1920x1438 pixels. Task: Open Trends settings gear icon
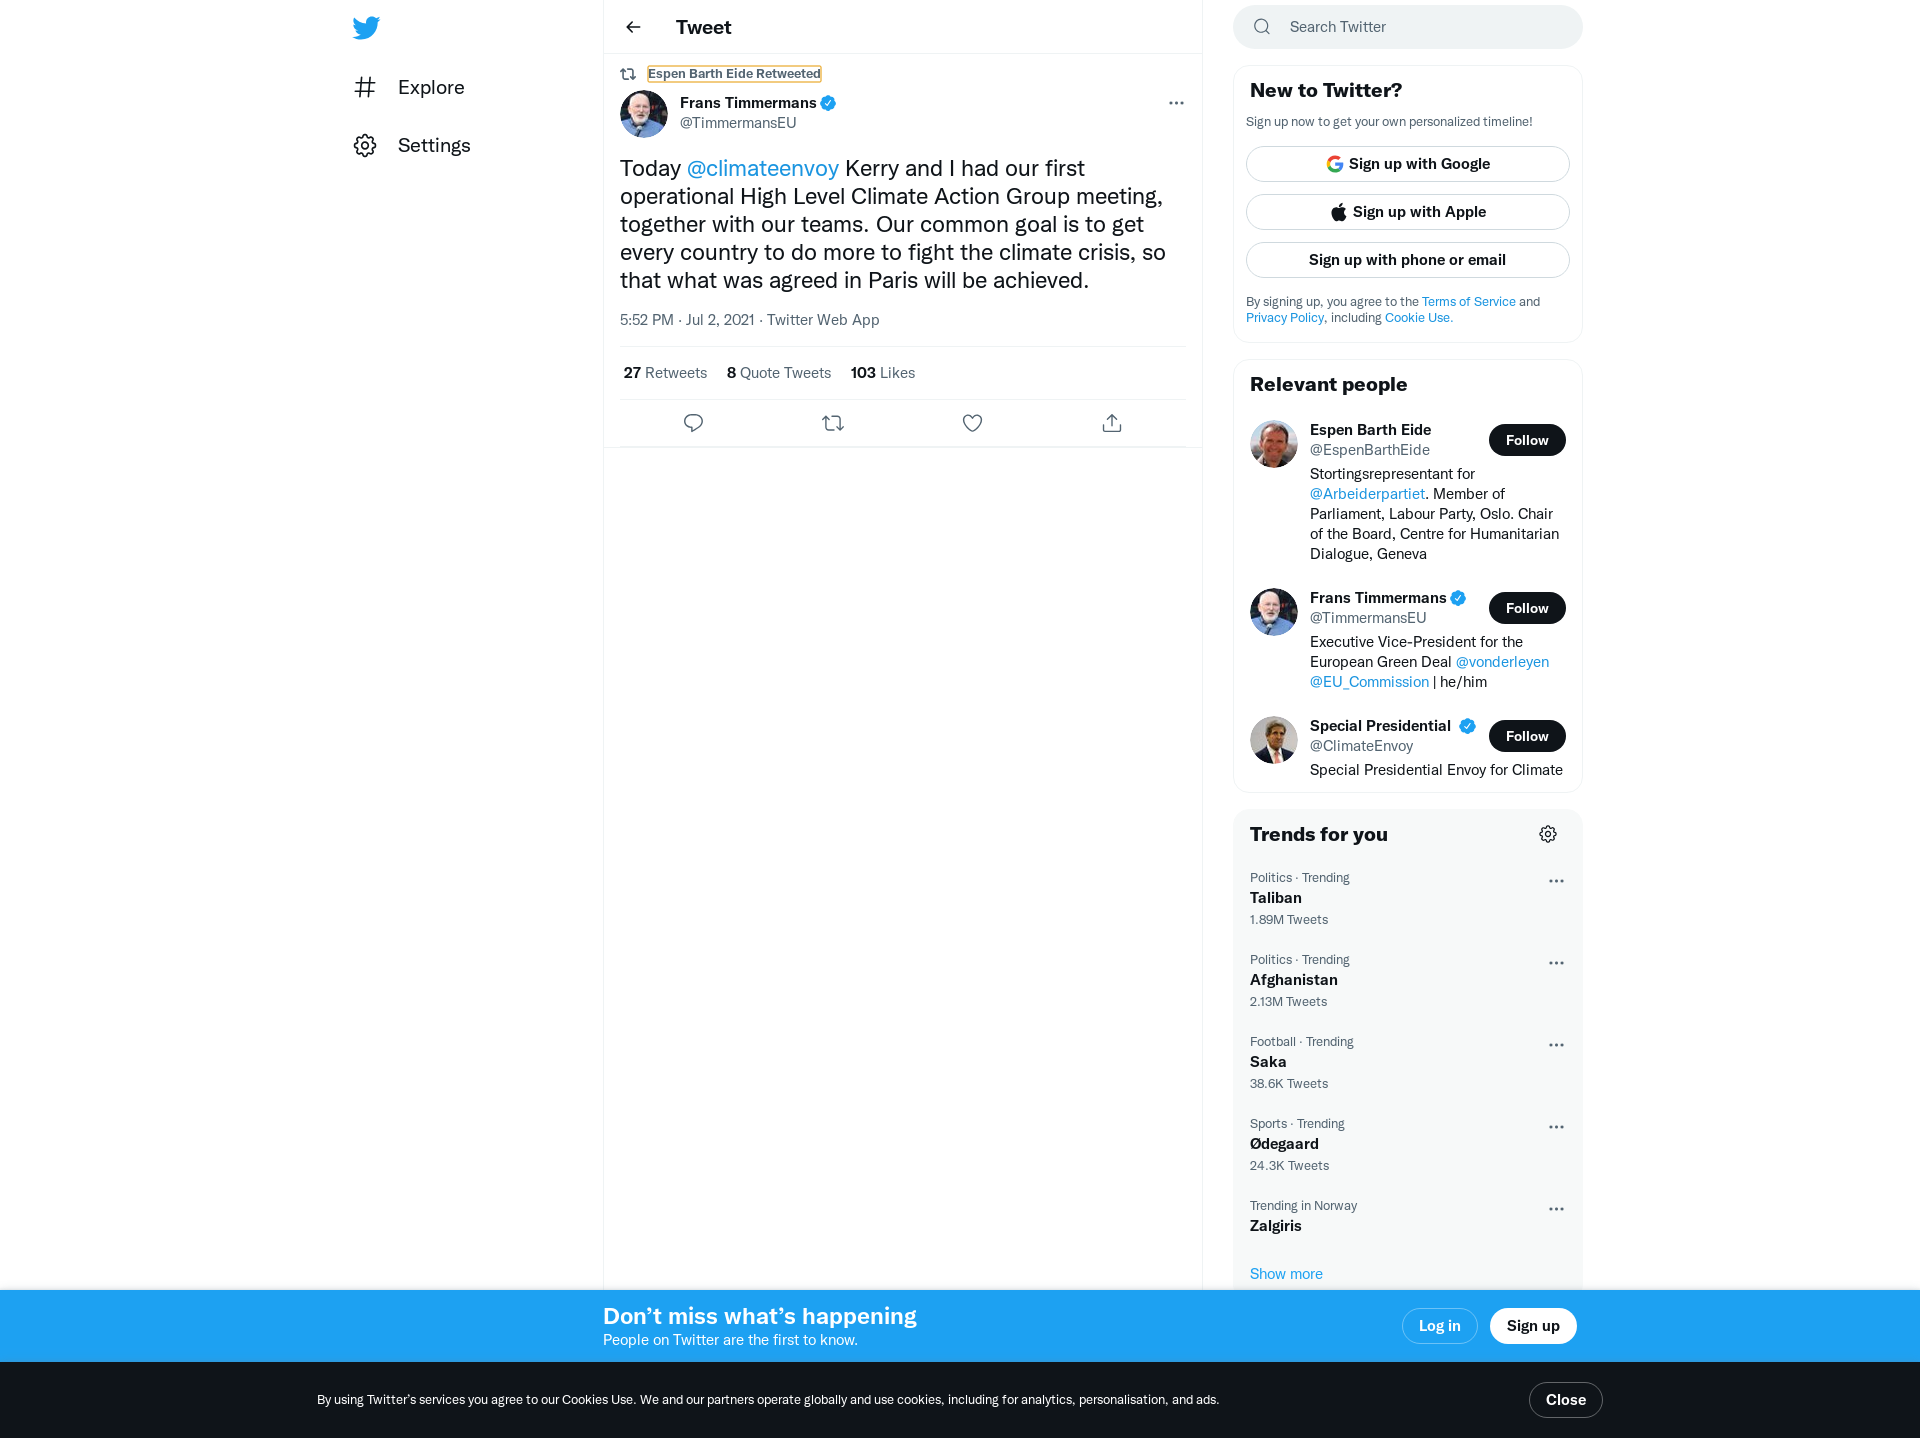[x=1548, y=834]
